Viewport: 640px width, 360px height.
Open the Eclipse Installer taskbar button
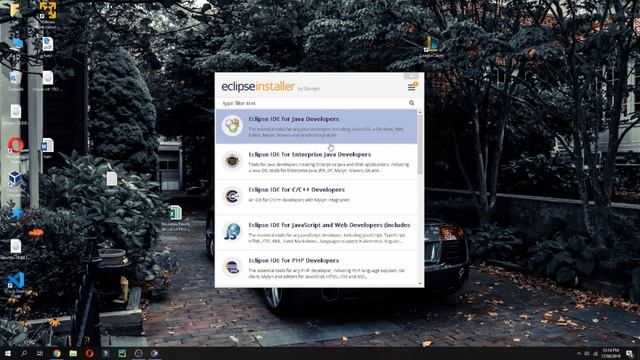tap(155, 353)
